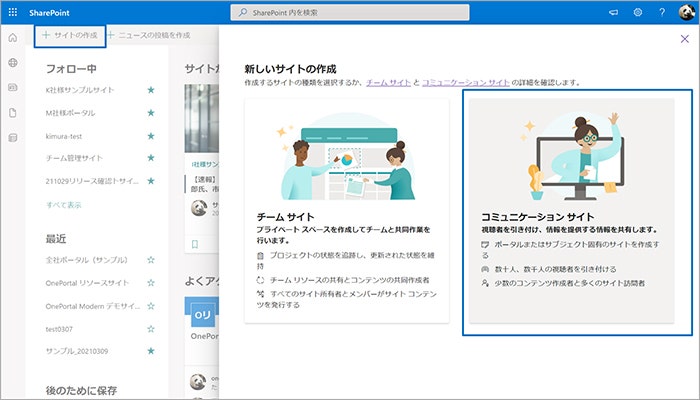
Task: Click the bookmark icon on news card
Action: click(x=195, y=244)
